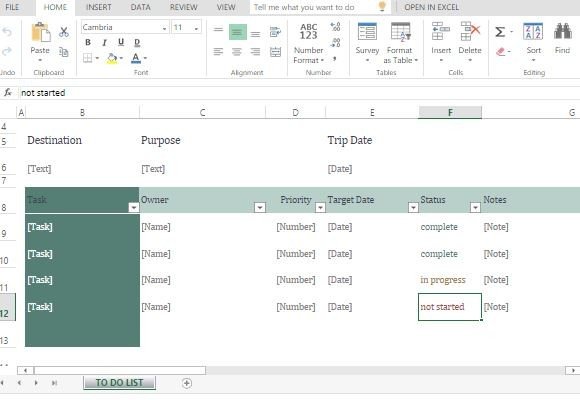Select the TO DO LIST sheet tab
The height and width of the screenshot is (400, 580).
[x=119, y=383]
